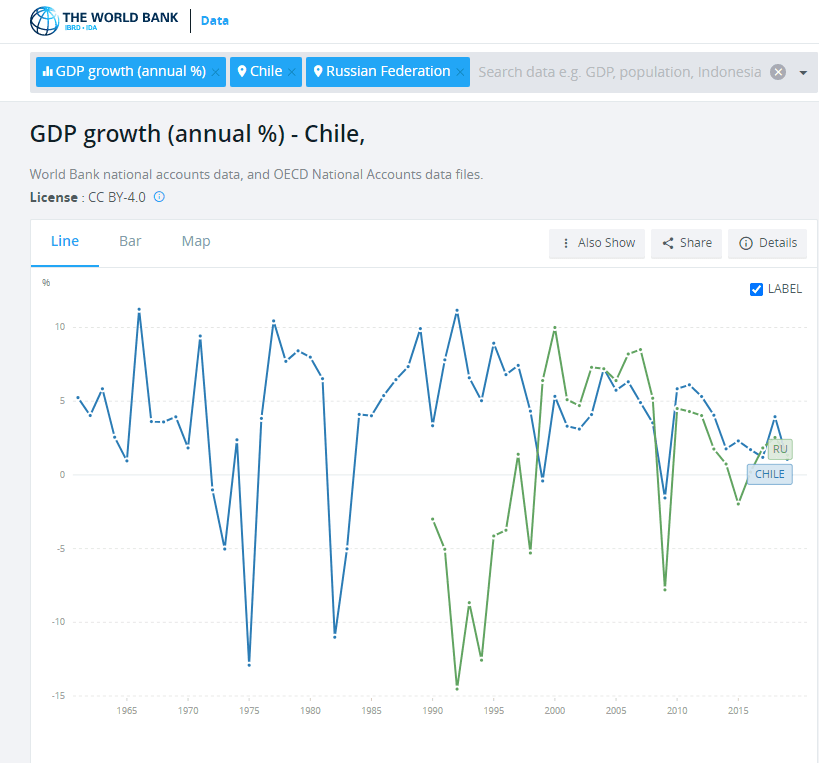Viewport: 819px width, 763px height.
Task: Focus the data search input field
Action: coord(619,72)
